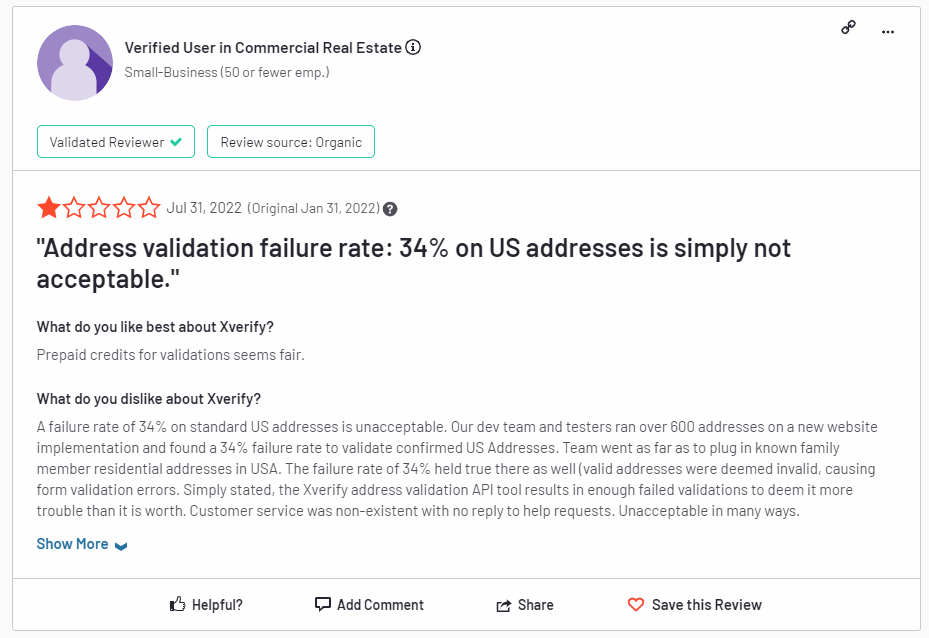Click the fifth empty rating star

click(149, 208)
